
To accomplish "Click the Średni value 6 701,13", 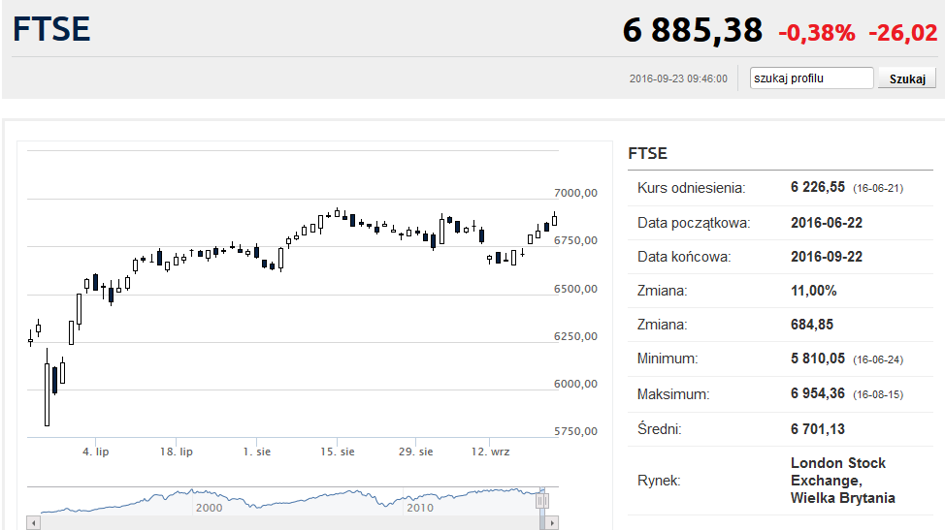I will 818,429.
